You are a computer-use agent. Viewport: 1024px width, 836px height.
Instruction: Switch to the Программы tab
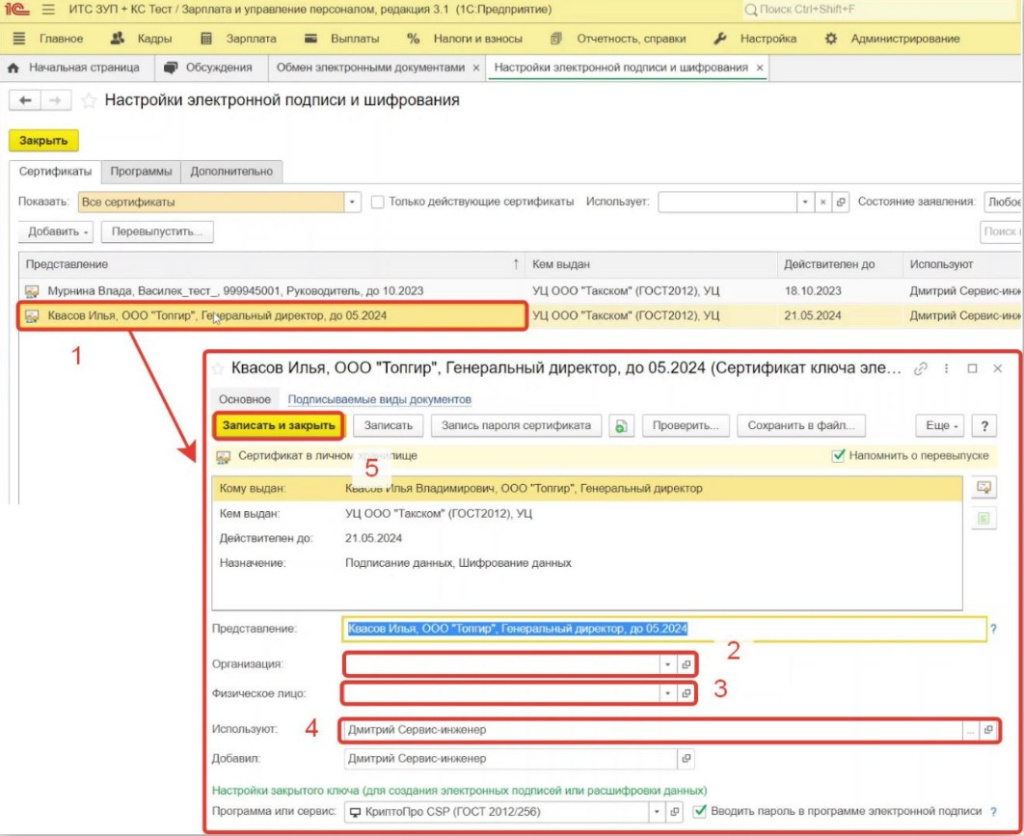click(141, 171)
